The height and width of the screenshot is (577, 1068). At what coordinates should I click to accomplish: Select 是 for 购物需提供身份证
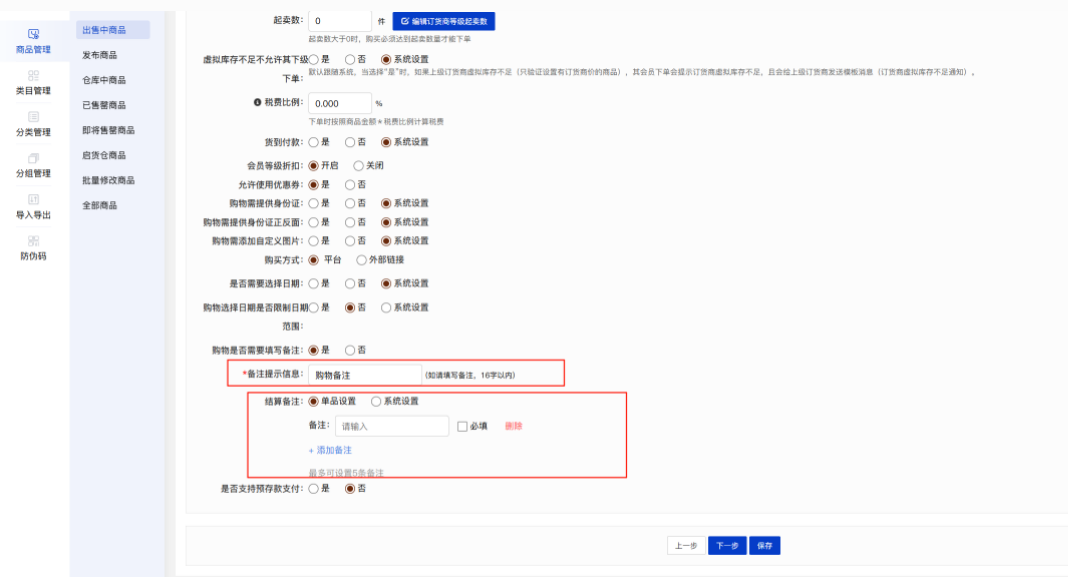click(x=313, y=203)
